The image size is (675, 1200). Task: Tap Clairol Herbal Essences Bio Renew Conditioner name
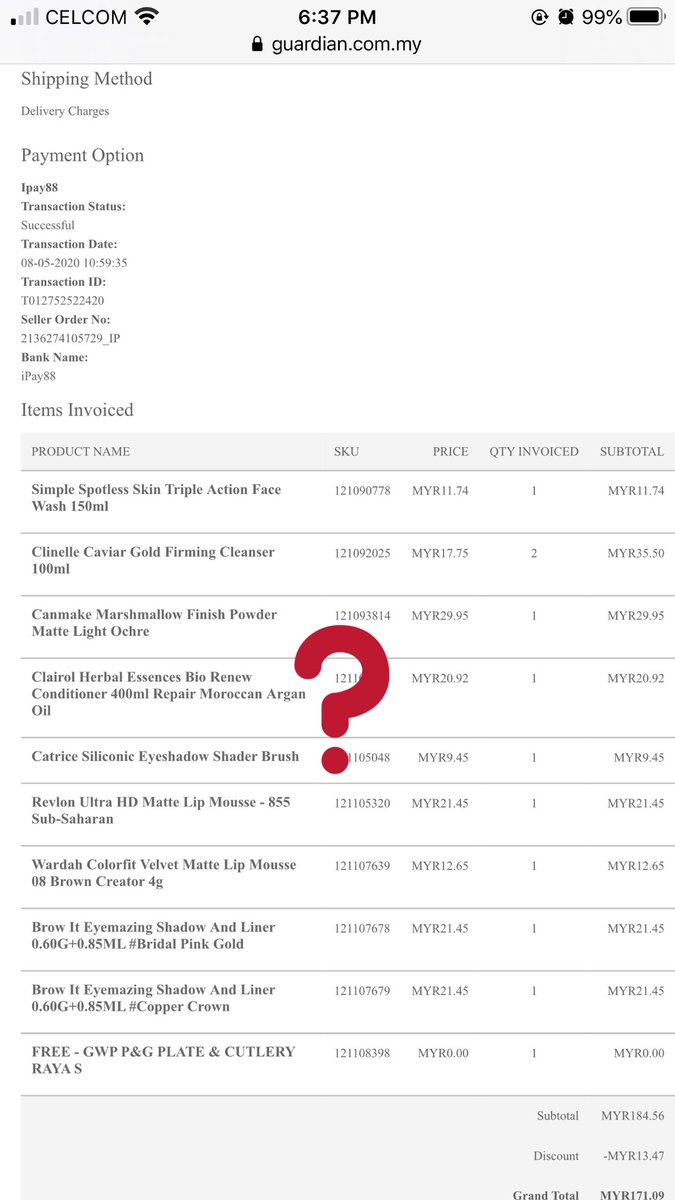[168, 694]
